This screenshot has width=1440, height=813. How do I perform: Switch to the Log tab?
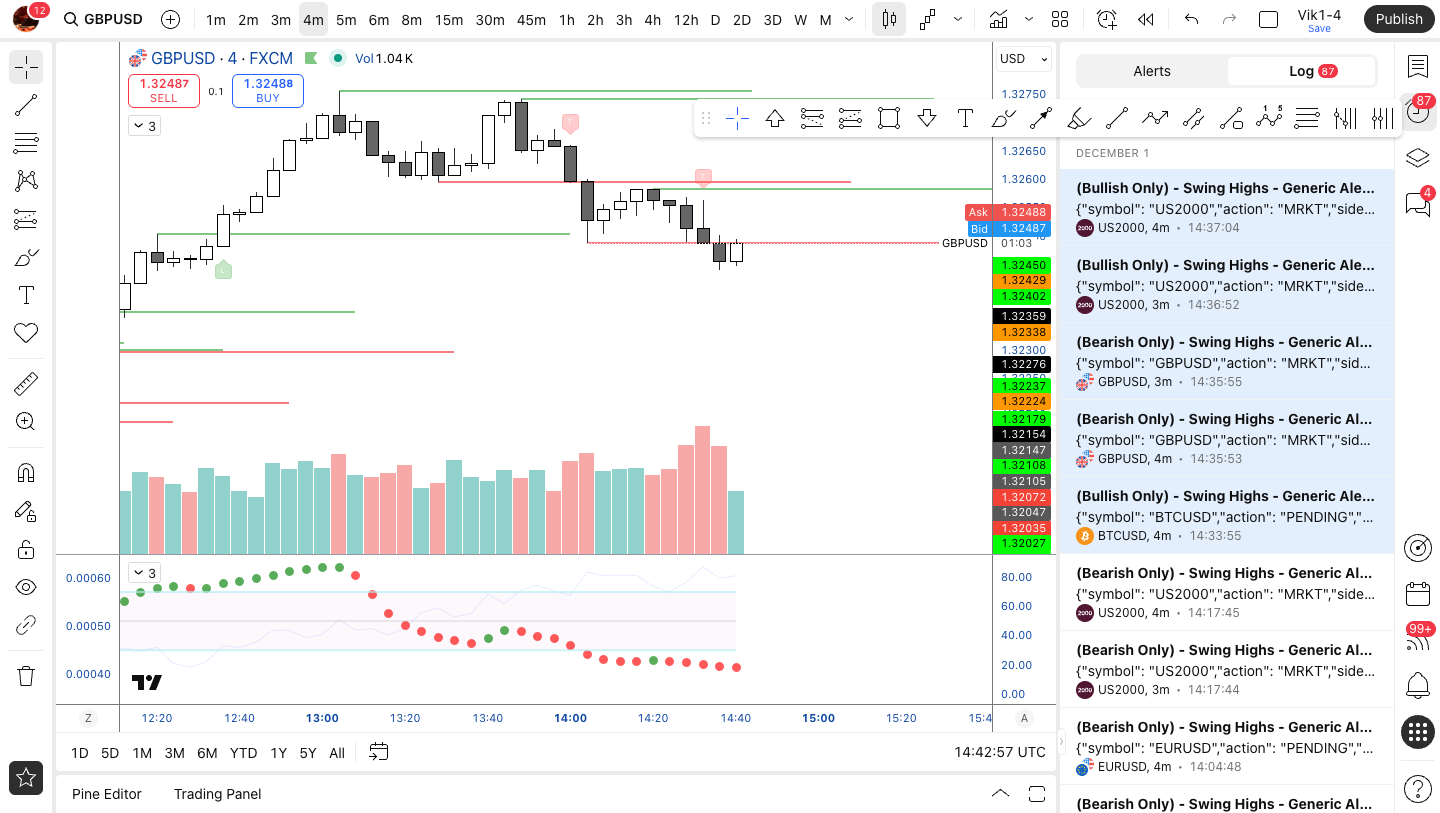1302,71
